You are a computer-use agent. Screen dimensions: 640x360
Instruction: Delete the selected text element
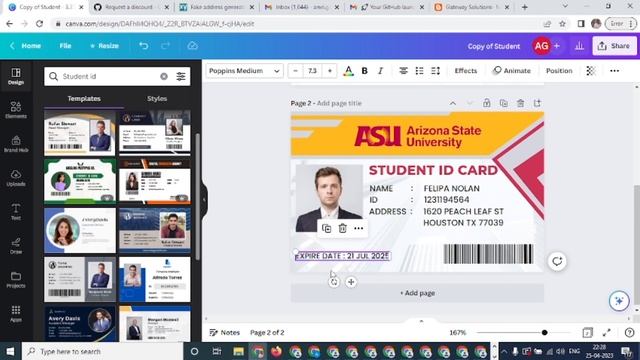(x=342, y=229)
